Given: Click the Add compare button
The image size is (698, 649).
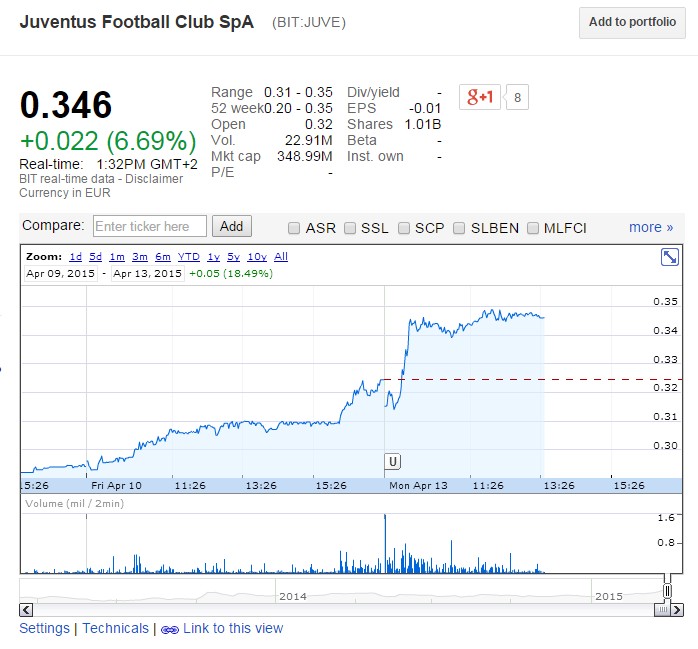Looking at the screenshot, I should pos(231,227).
